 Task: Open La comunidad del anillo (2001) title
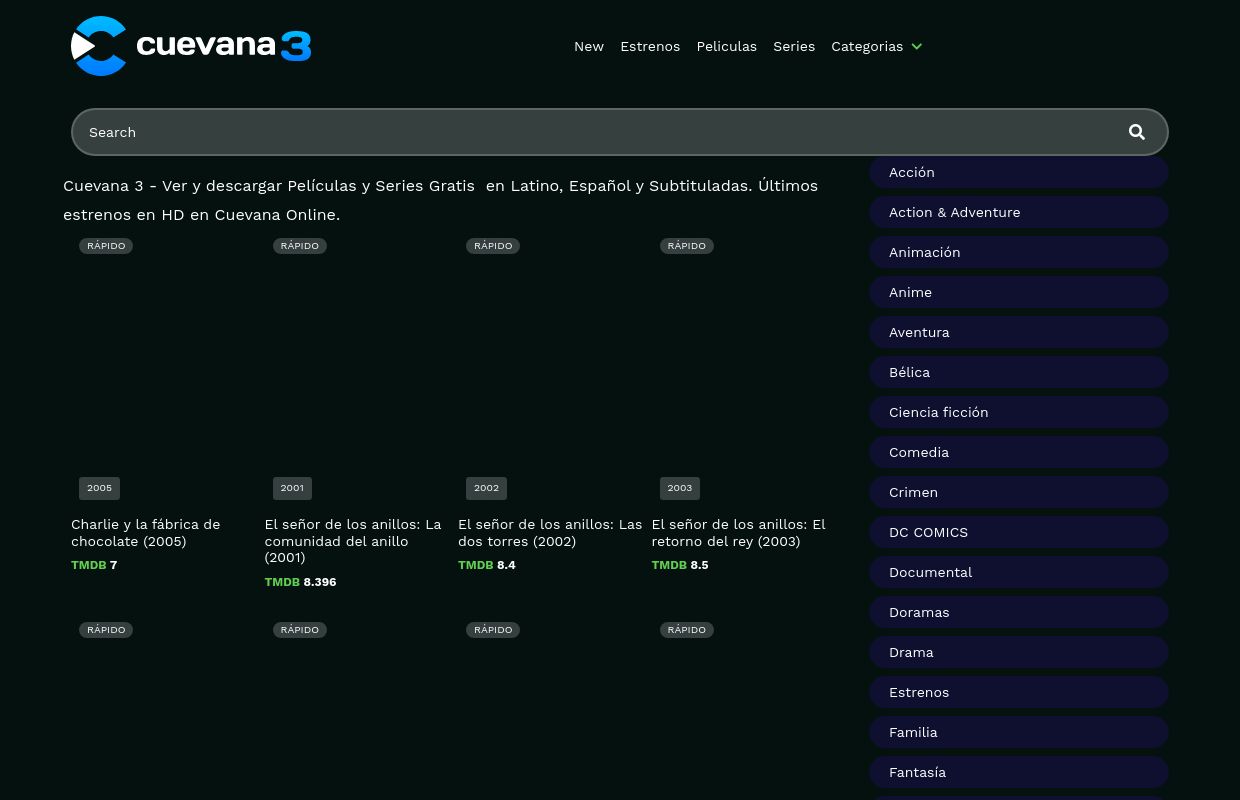coord(353,541)
